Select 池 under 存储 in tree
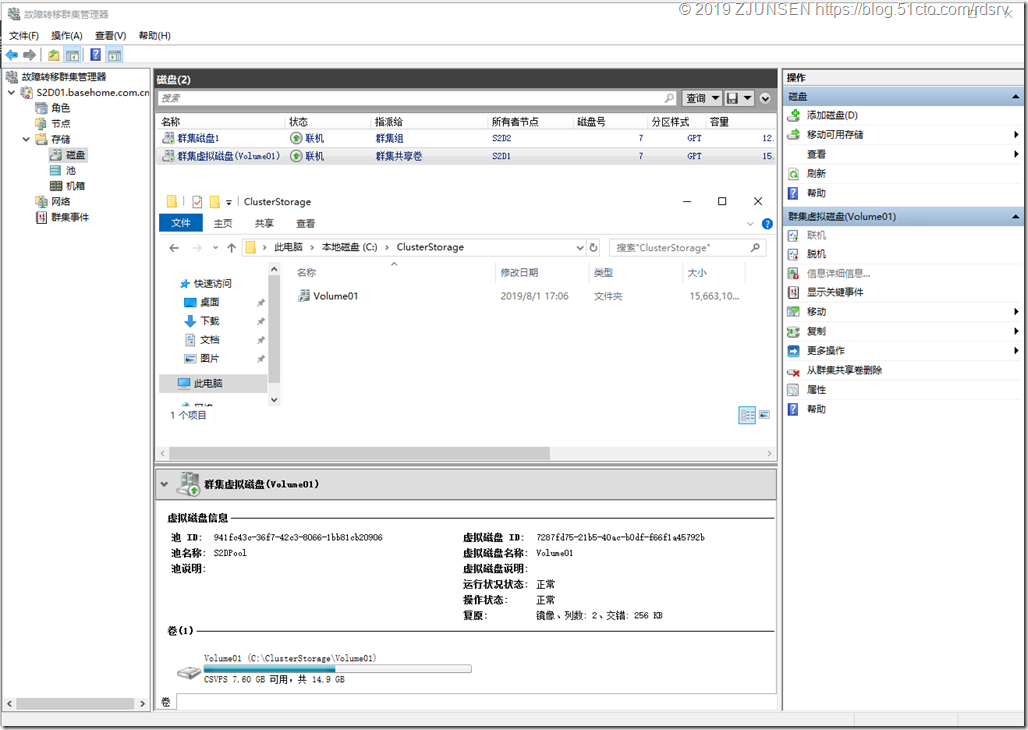1028x730 pixels. (70, 171)
